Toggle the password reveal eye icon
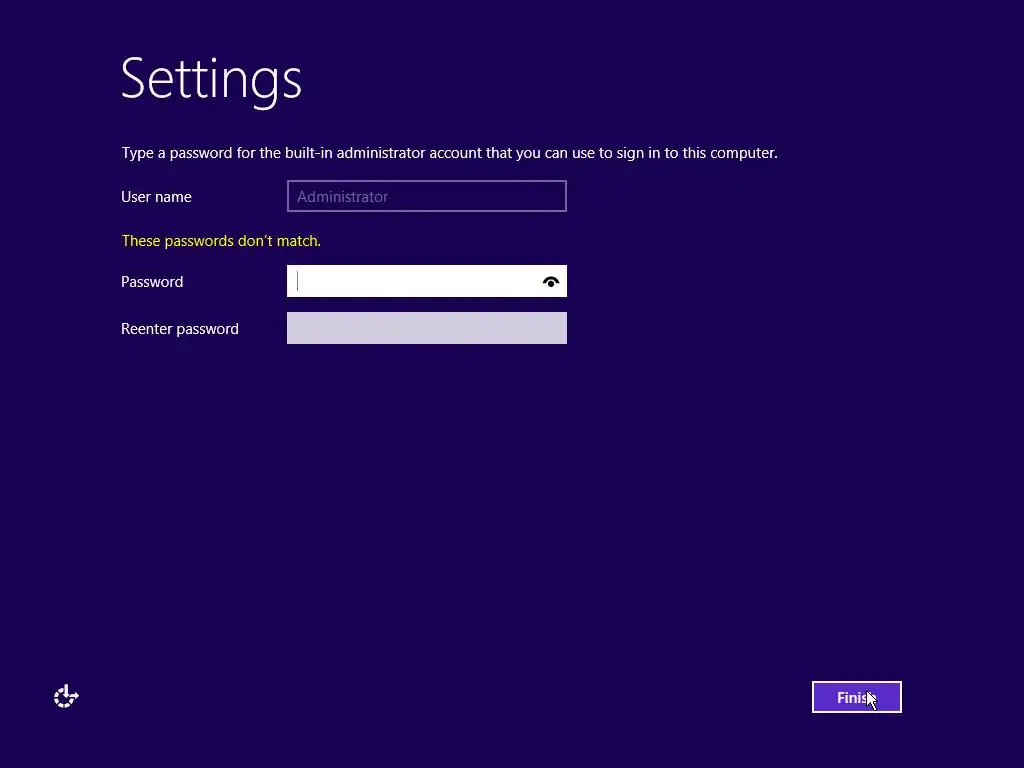Screen dimensions: 1024x768 point(551,281)
